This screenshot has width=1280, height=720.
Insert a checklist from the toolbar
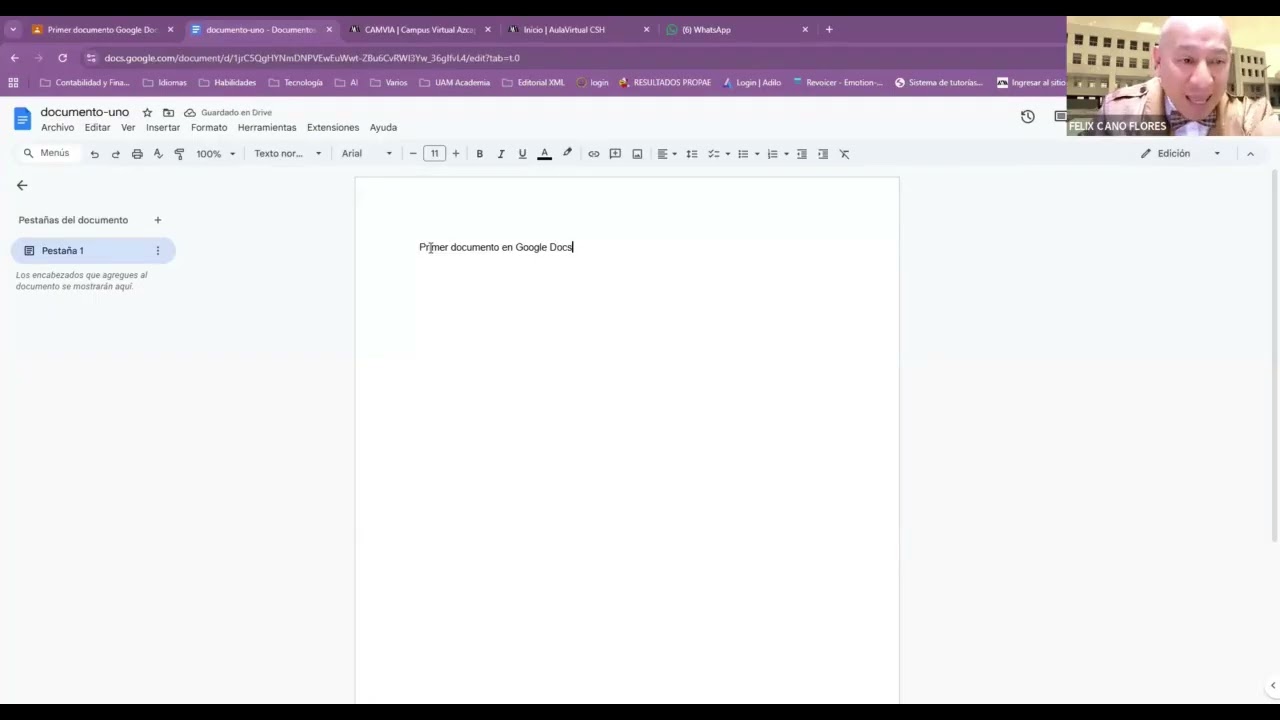pos(714,154)
